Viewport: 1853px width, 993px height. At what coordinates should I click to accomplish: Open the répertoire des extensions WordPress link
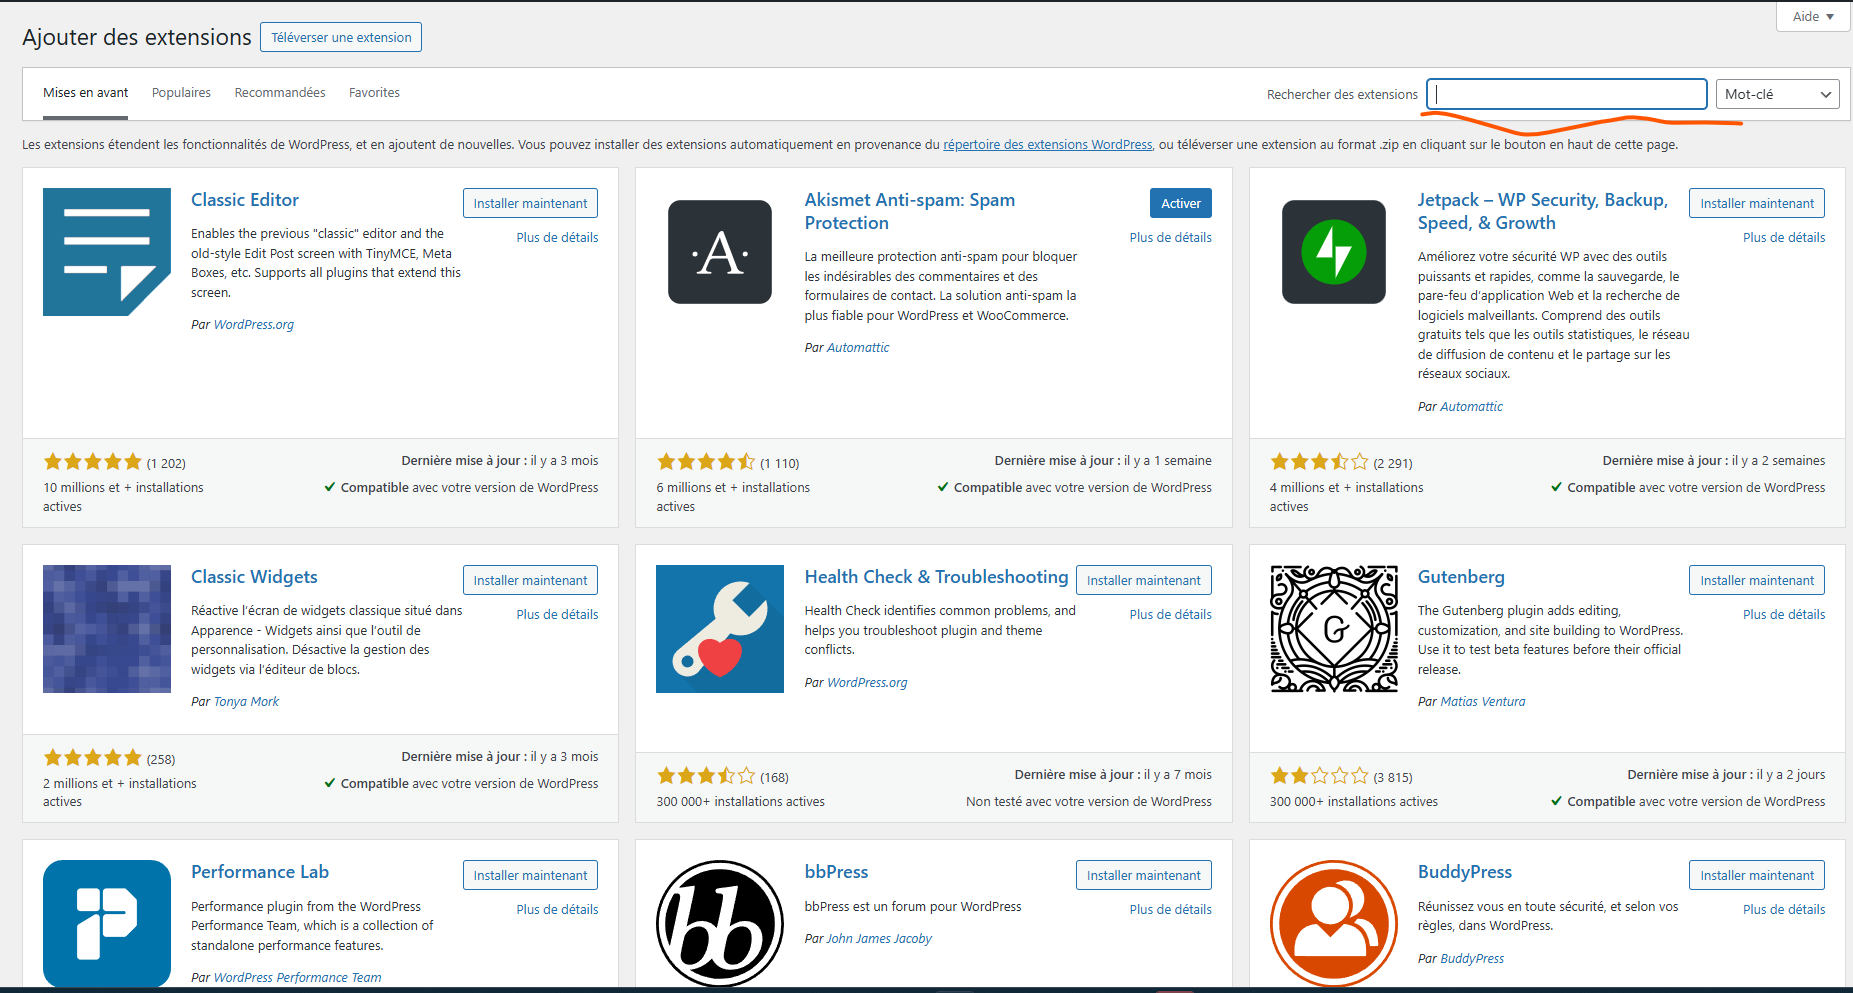[1048, 144]
